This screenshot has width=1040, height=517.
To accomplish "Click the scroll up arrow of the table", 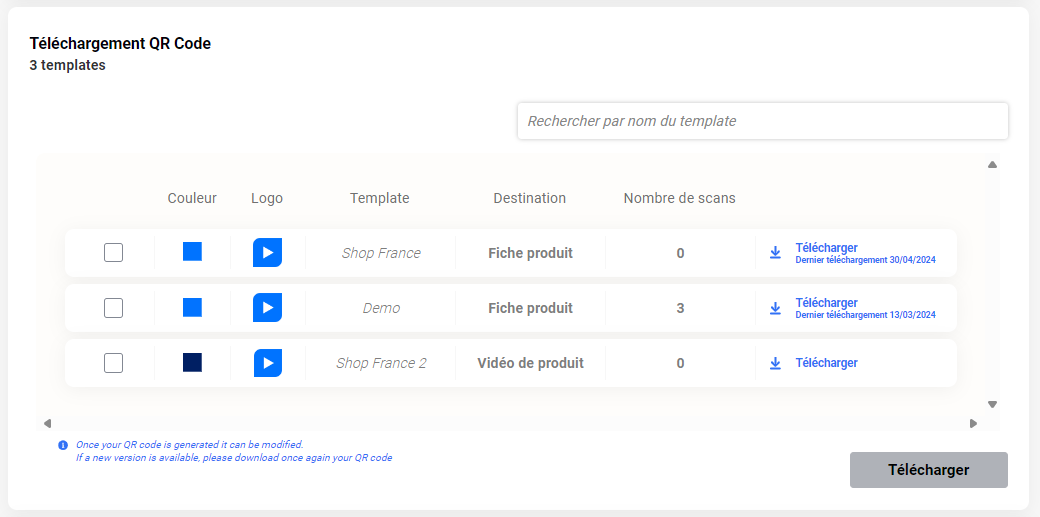I will point(992,165).
